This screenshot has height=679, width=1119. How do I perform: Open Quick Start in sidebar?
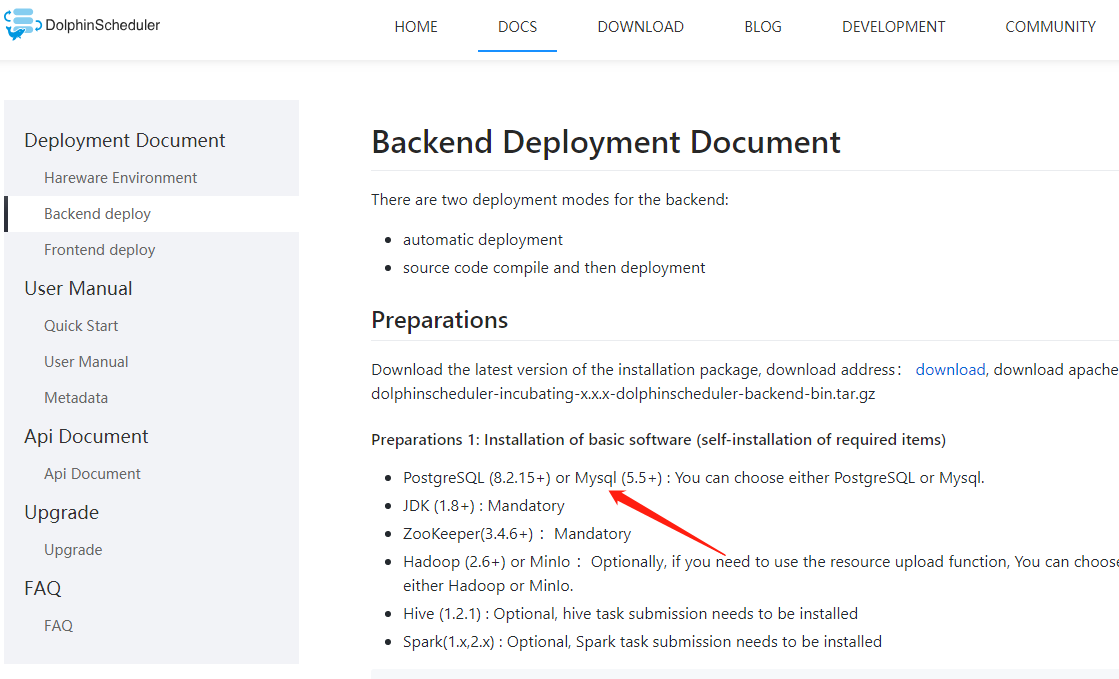(81, 326)
